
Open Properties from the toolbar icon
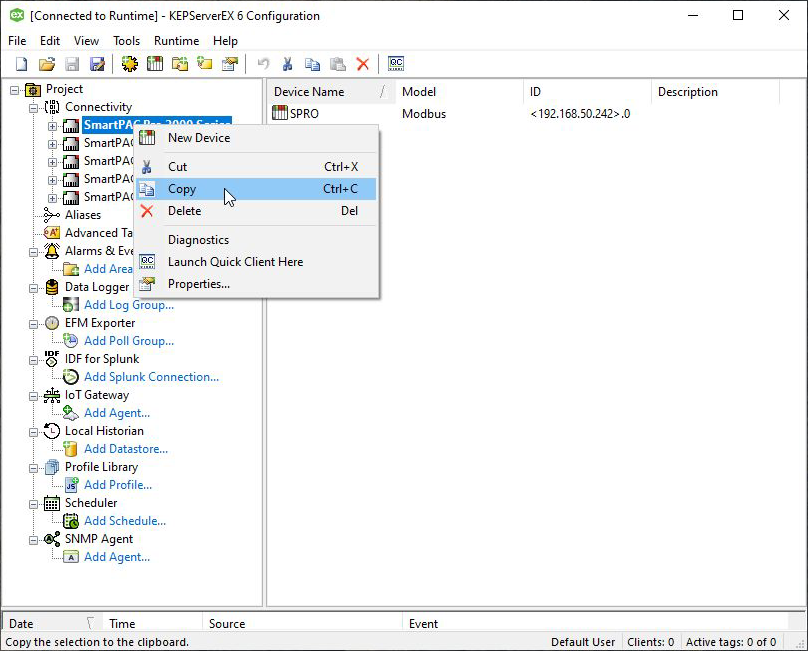(x=230, y=64)
